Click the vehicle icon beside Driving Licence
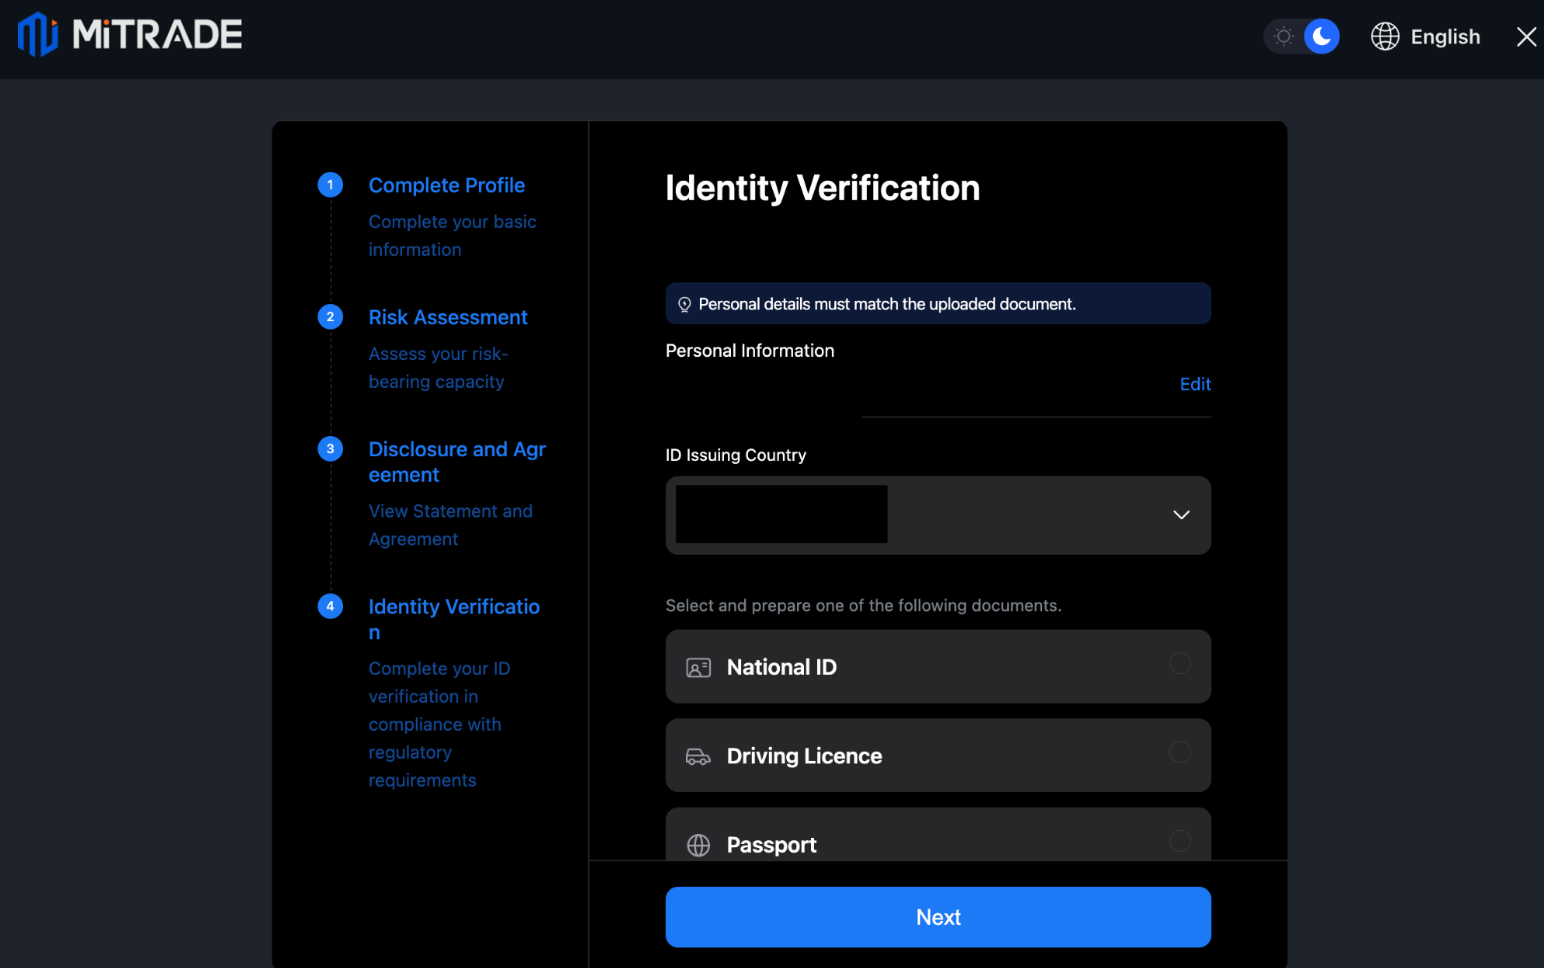Image resolution: width=1544 pixels, height=968 pixels. coord(700,756)
